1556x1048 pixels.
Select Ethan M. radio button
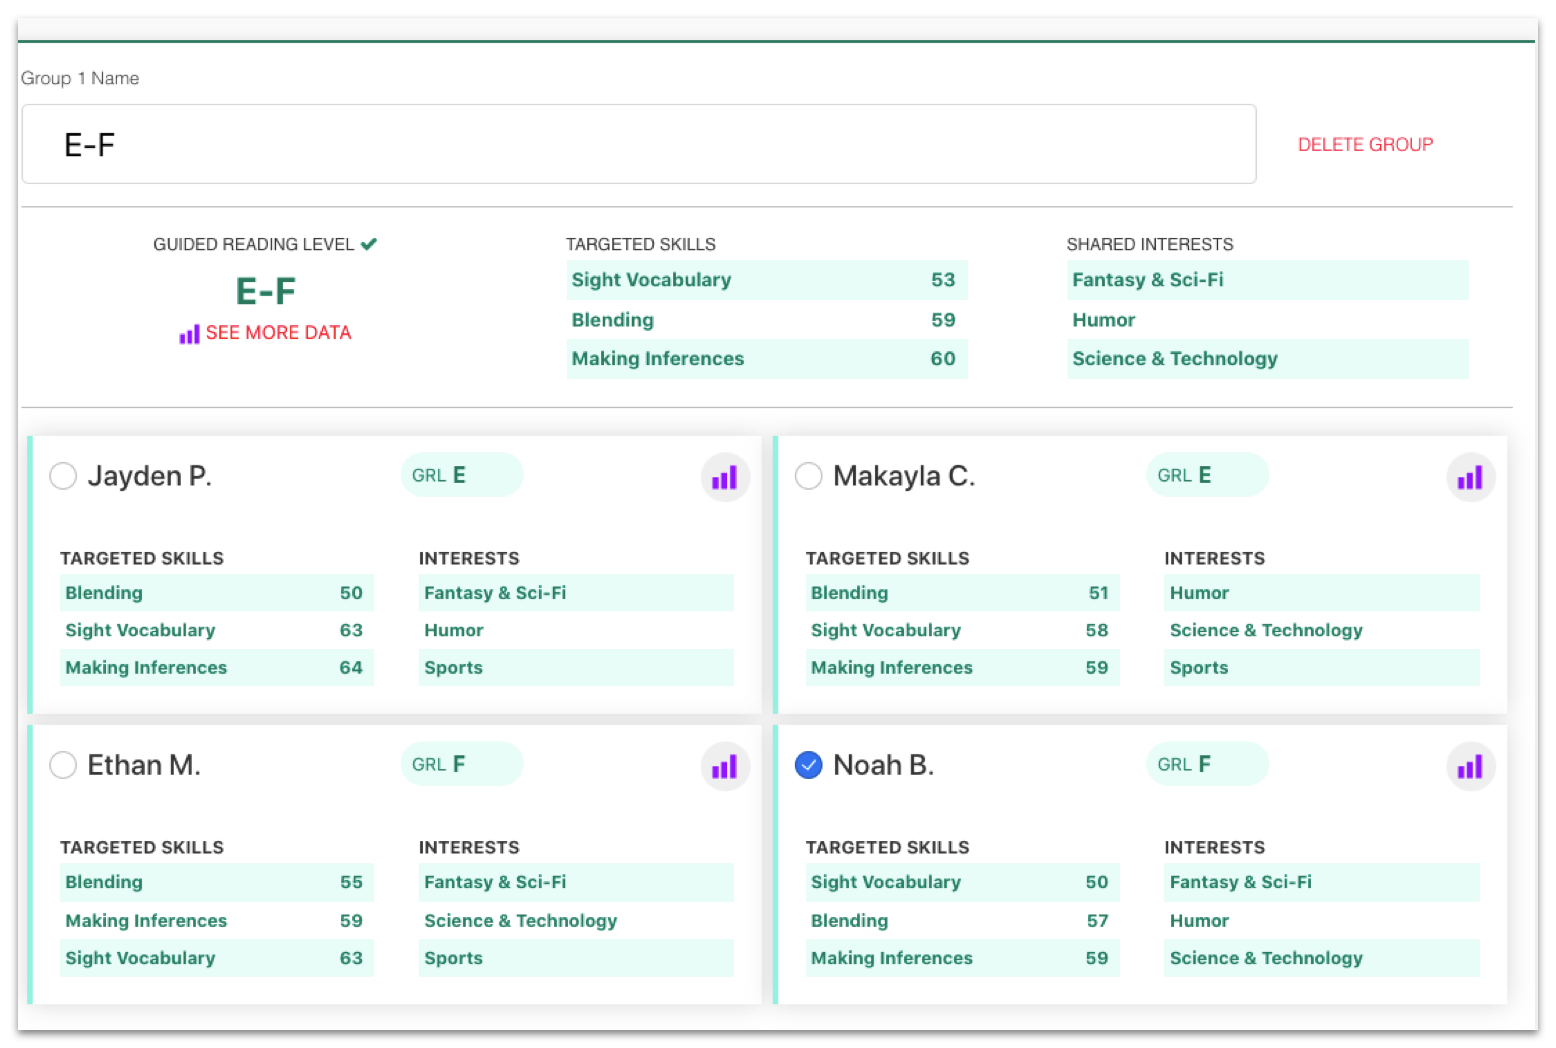tap(63, 765)
